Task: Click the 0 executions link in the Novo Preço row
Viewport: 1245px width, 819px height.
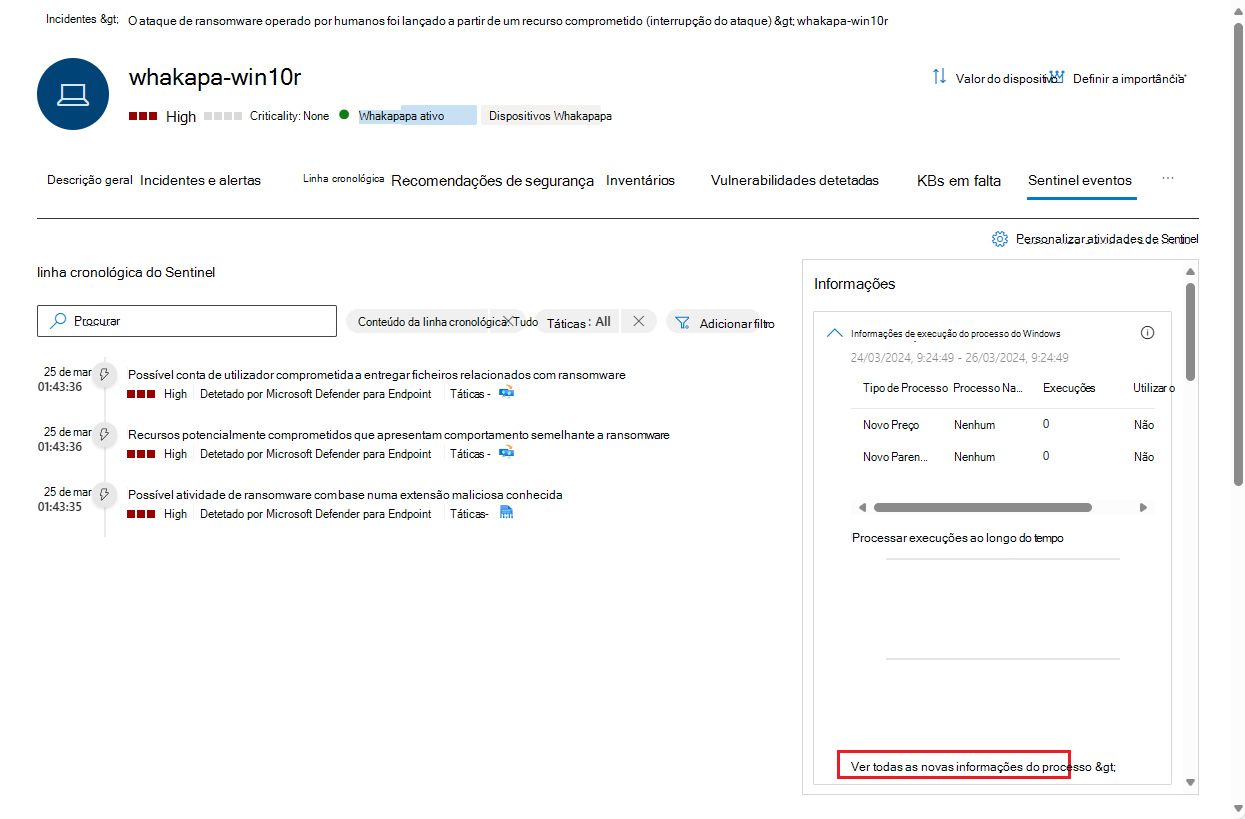Action: (1046, 424)
